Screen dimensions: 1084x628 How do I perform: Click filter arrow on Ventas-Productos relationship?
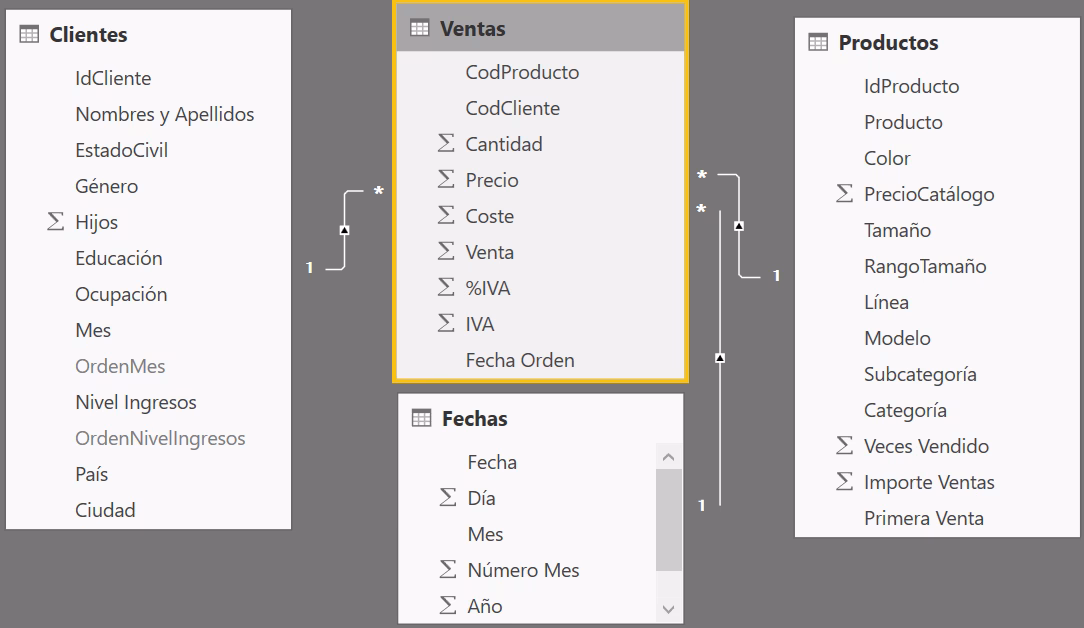pyautogui.click(x=739, y=225)
